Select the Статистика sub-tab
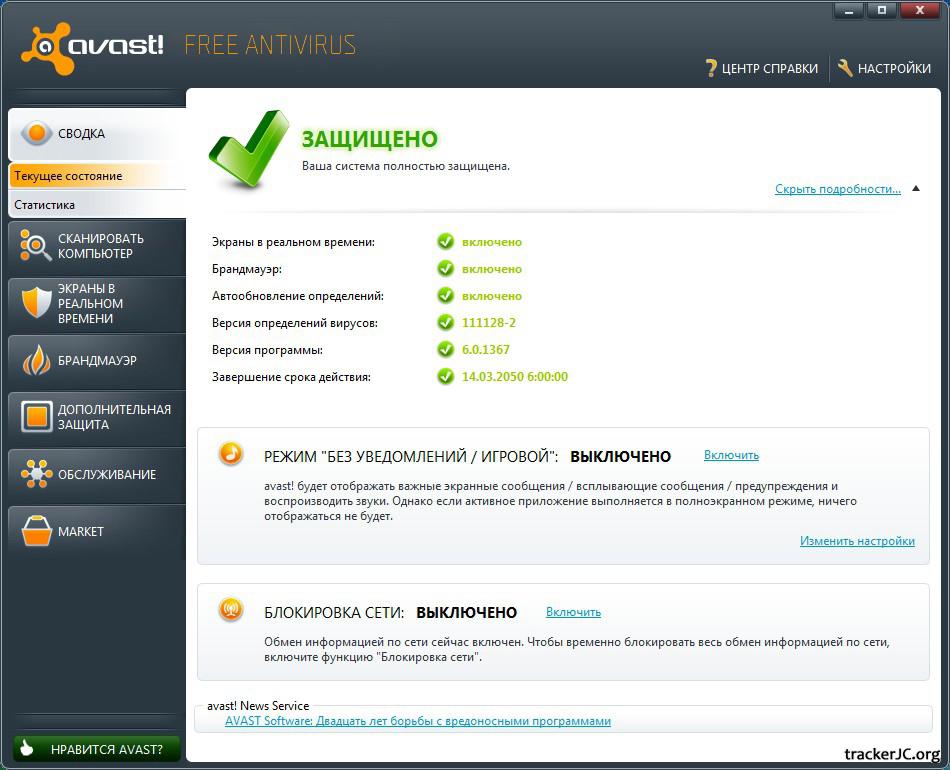 45,205
